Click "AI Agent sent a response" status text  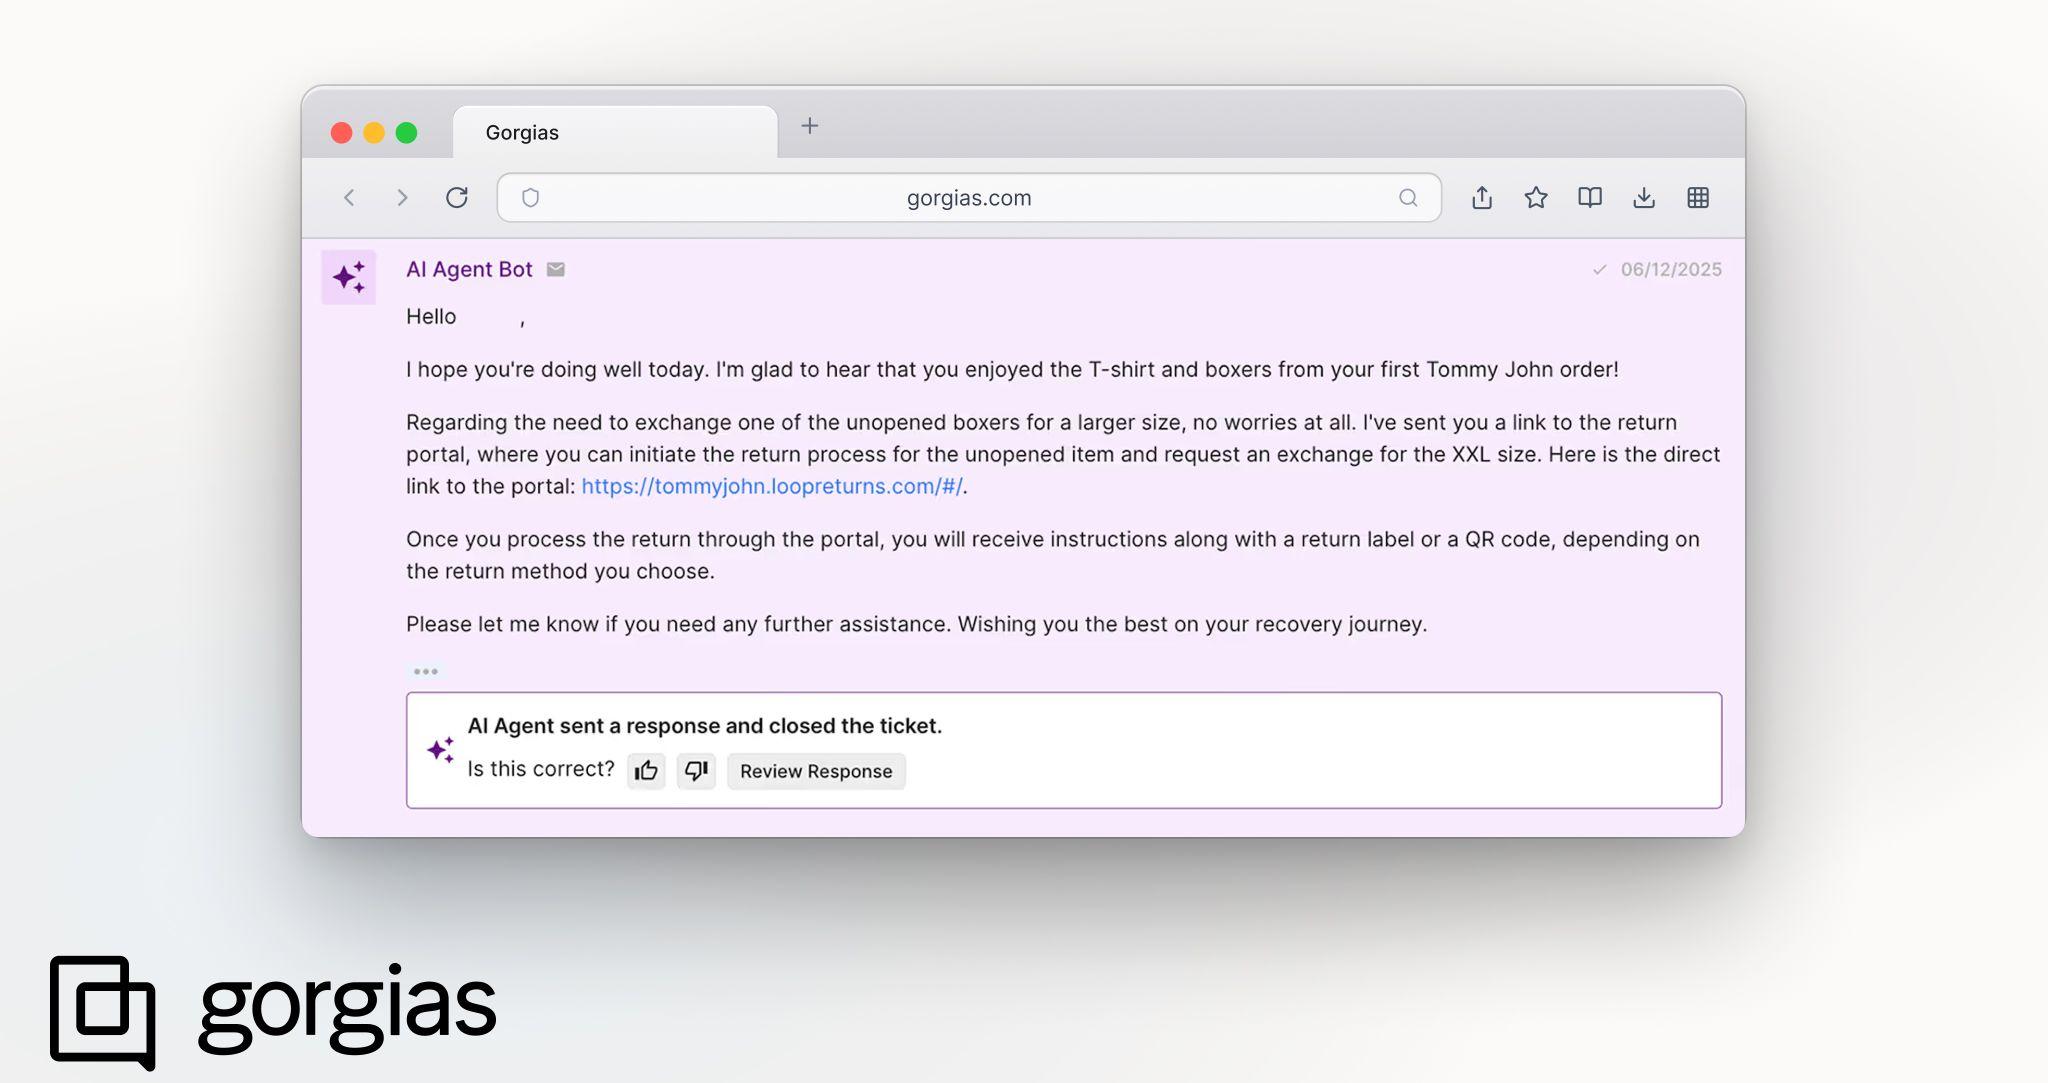click(x=705, y=725)
